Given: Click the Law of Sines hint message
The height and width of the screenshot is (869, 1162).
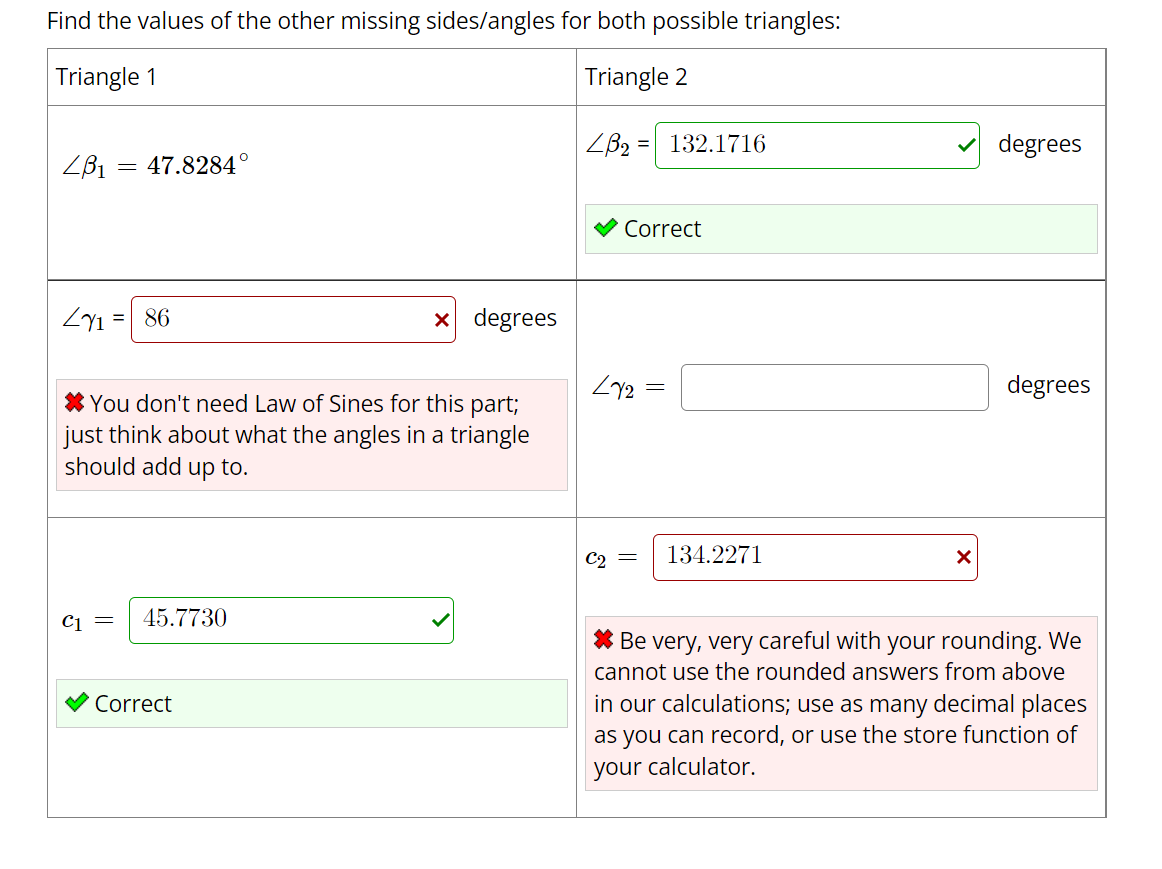Looking at the screenshot, I should point(311,435).
